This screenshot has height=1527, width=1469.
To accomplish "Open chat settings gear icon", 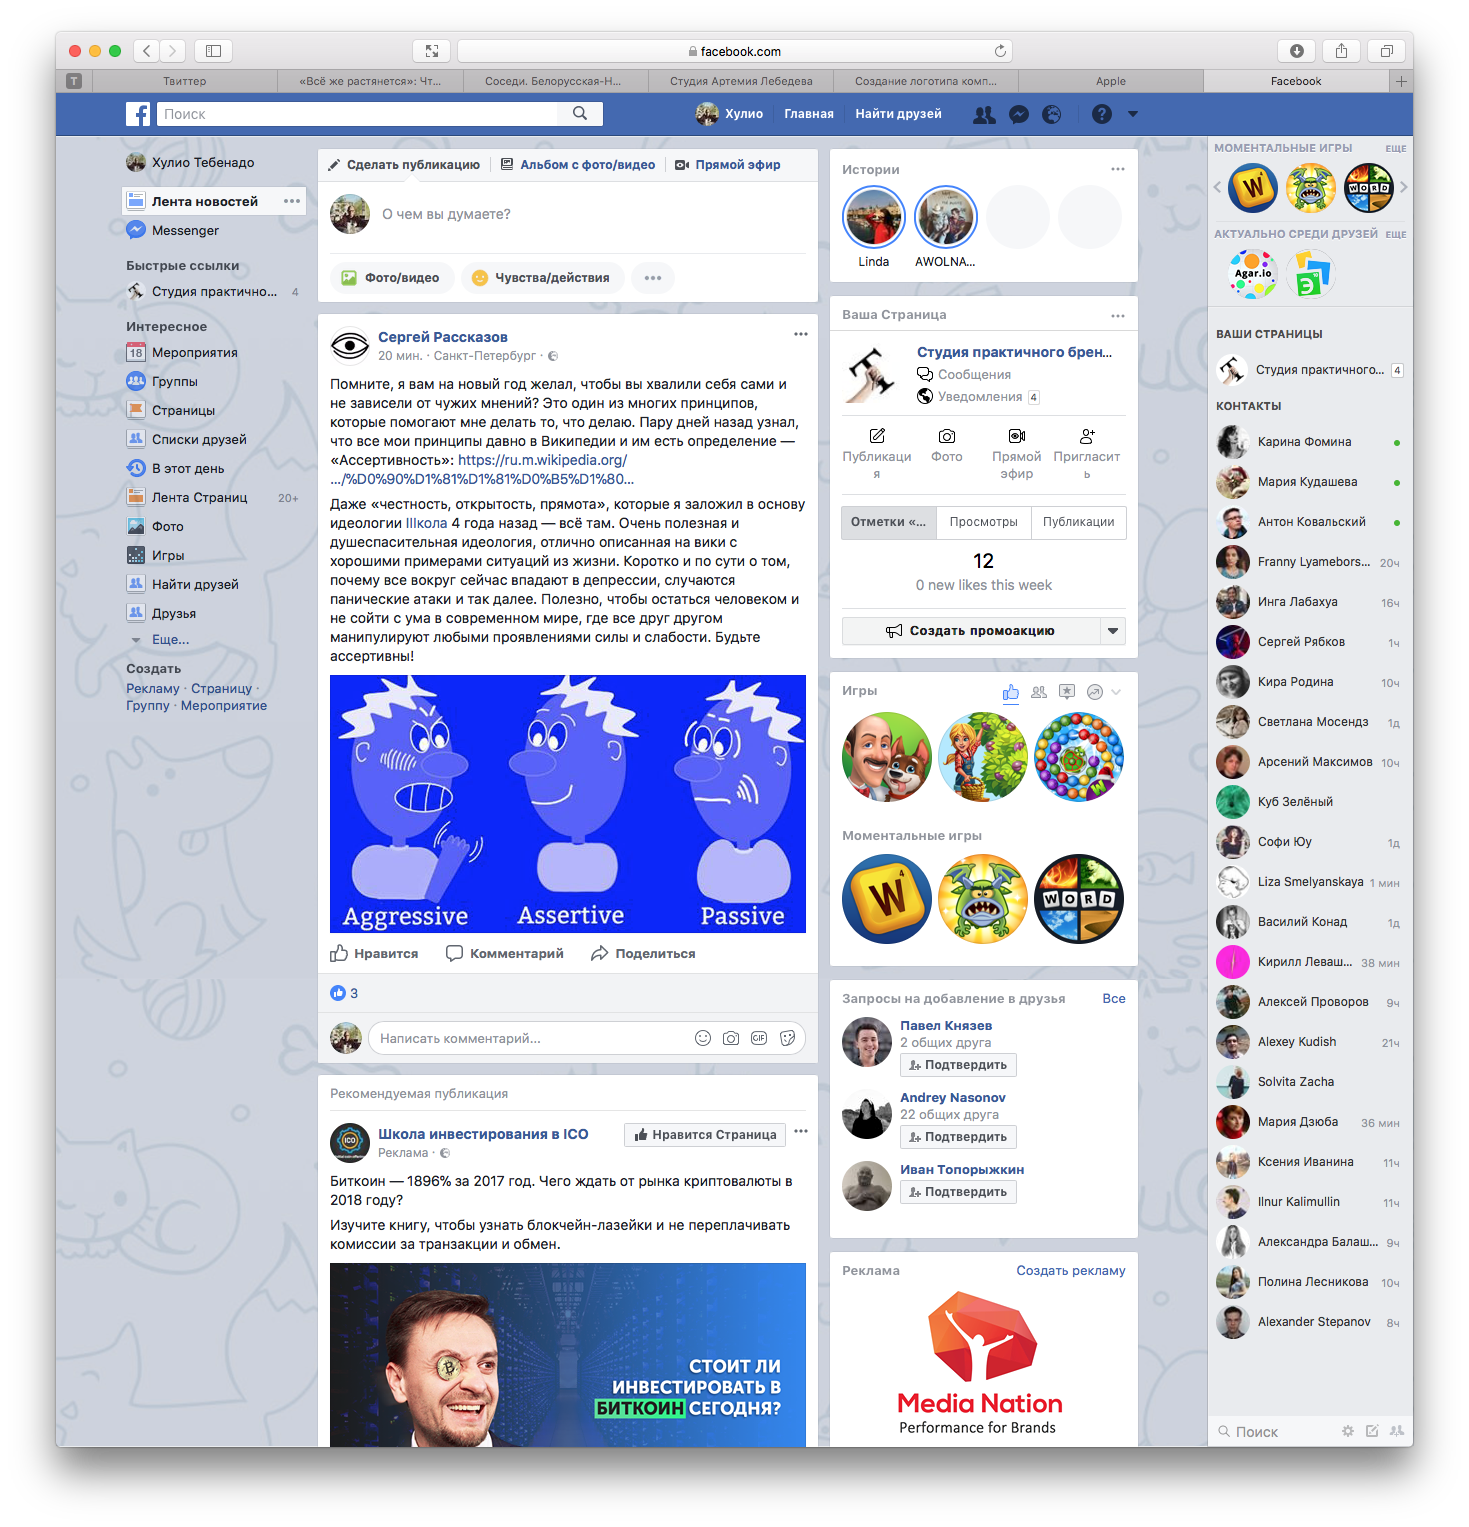I will (x=1347, y=1431).
